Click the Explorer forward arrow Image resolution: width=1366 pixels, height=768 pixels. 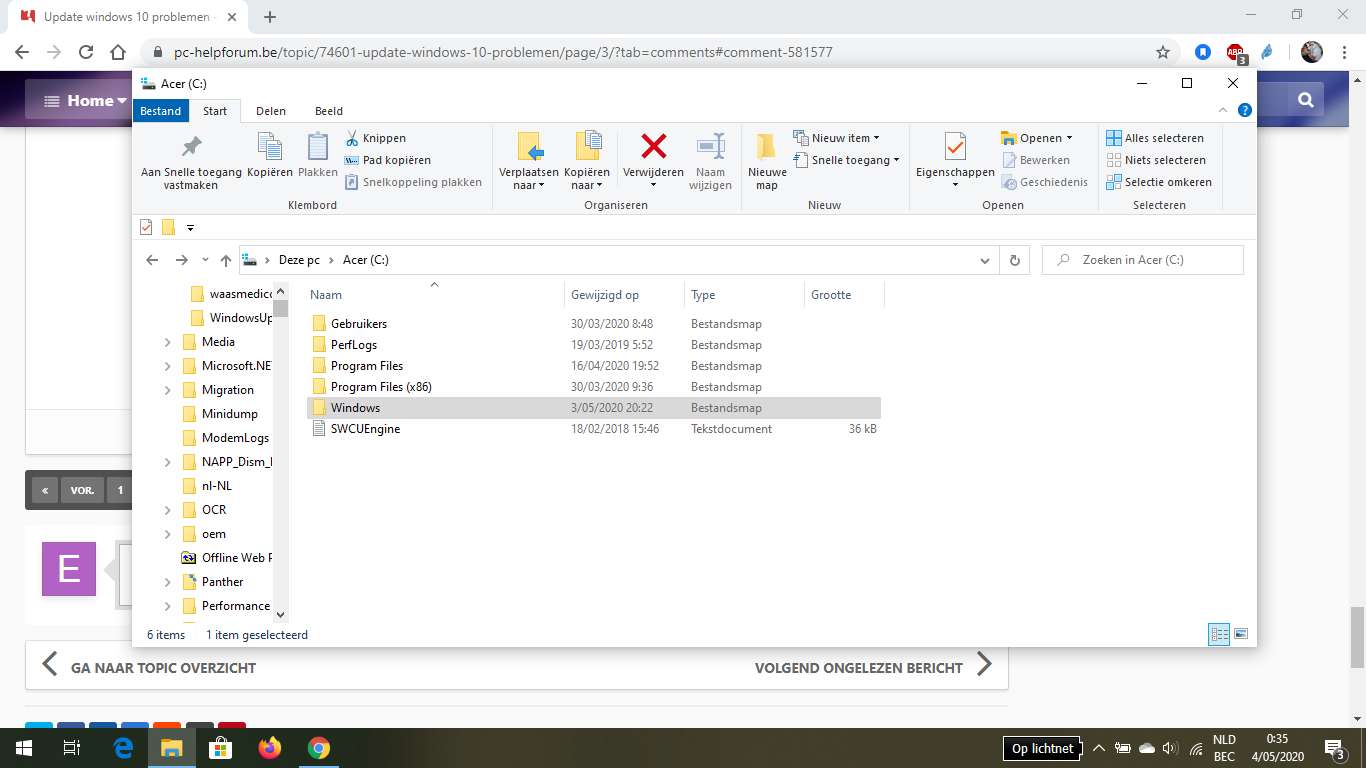coord(181,260)
